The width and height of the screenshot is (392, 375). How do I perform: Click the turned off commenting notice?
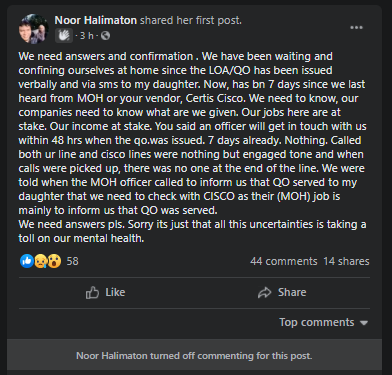194,356
